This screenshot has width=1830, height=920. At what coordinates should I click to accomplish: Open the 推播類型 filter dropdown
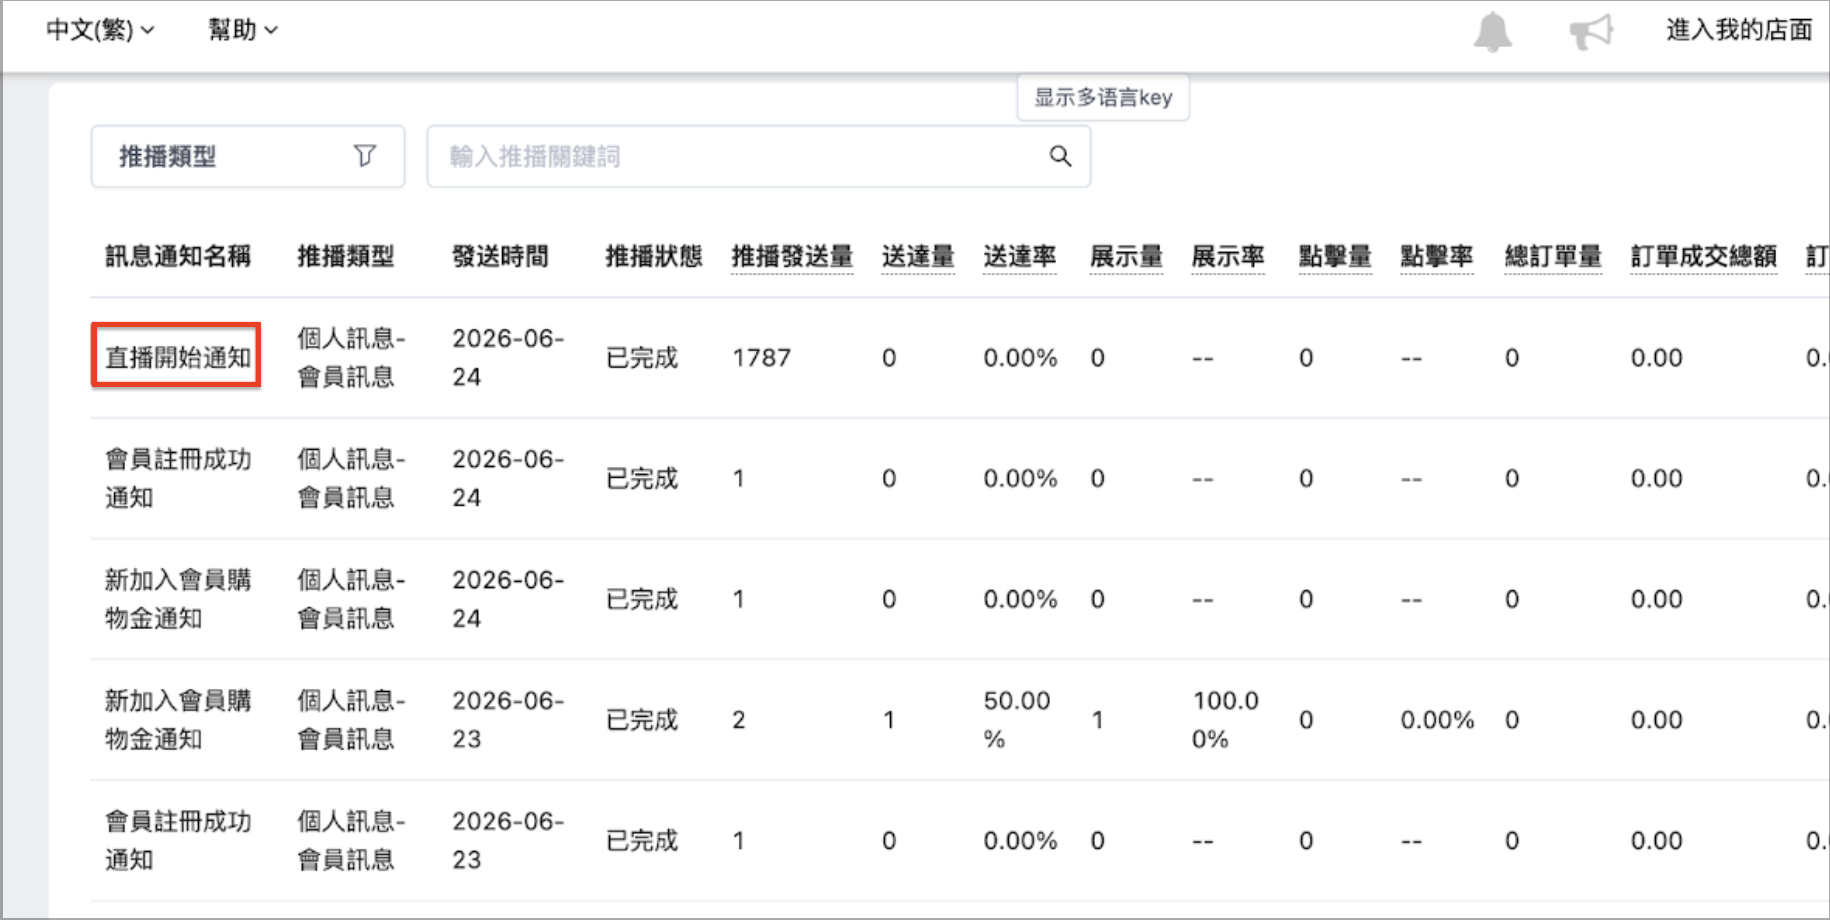tap(248, 156)
